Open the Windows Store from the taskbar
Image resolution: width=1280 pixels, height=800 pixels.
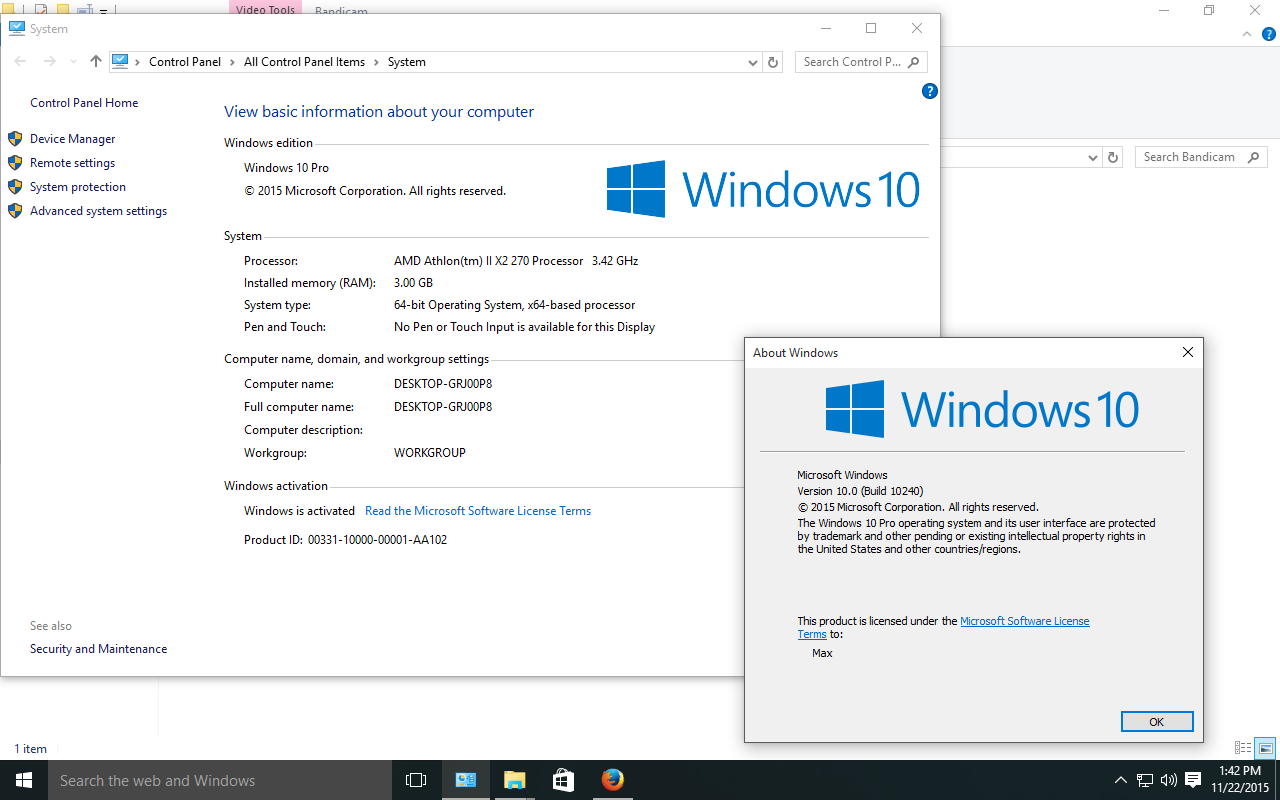tap(563, 780)
